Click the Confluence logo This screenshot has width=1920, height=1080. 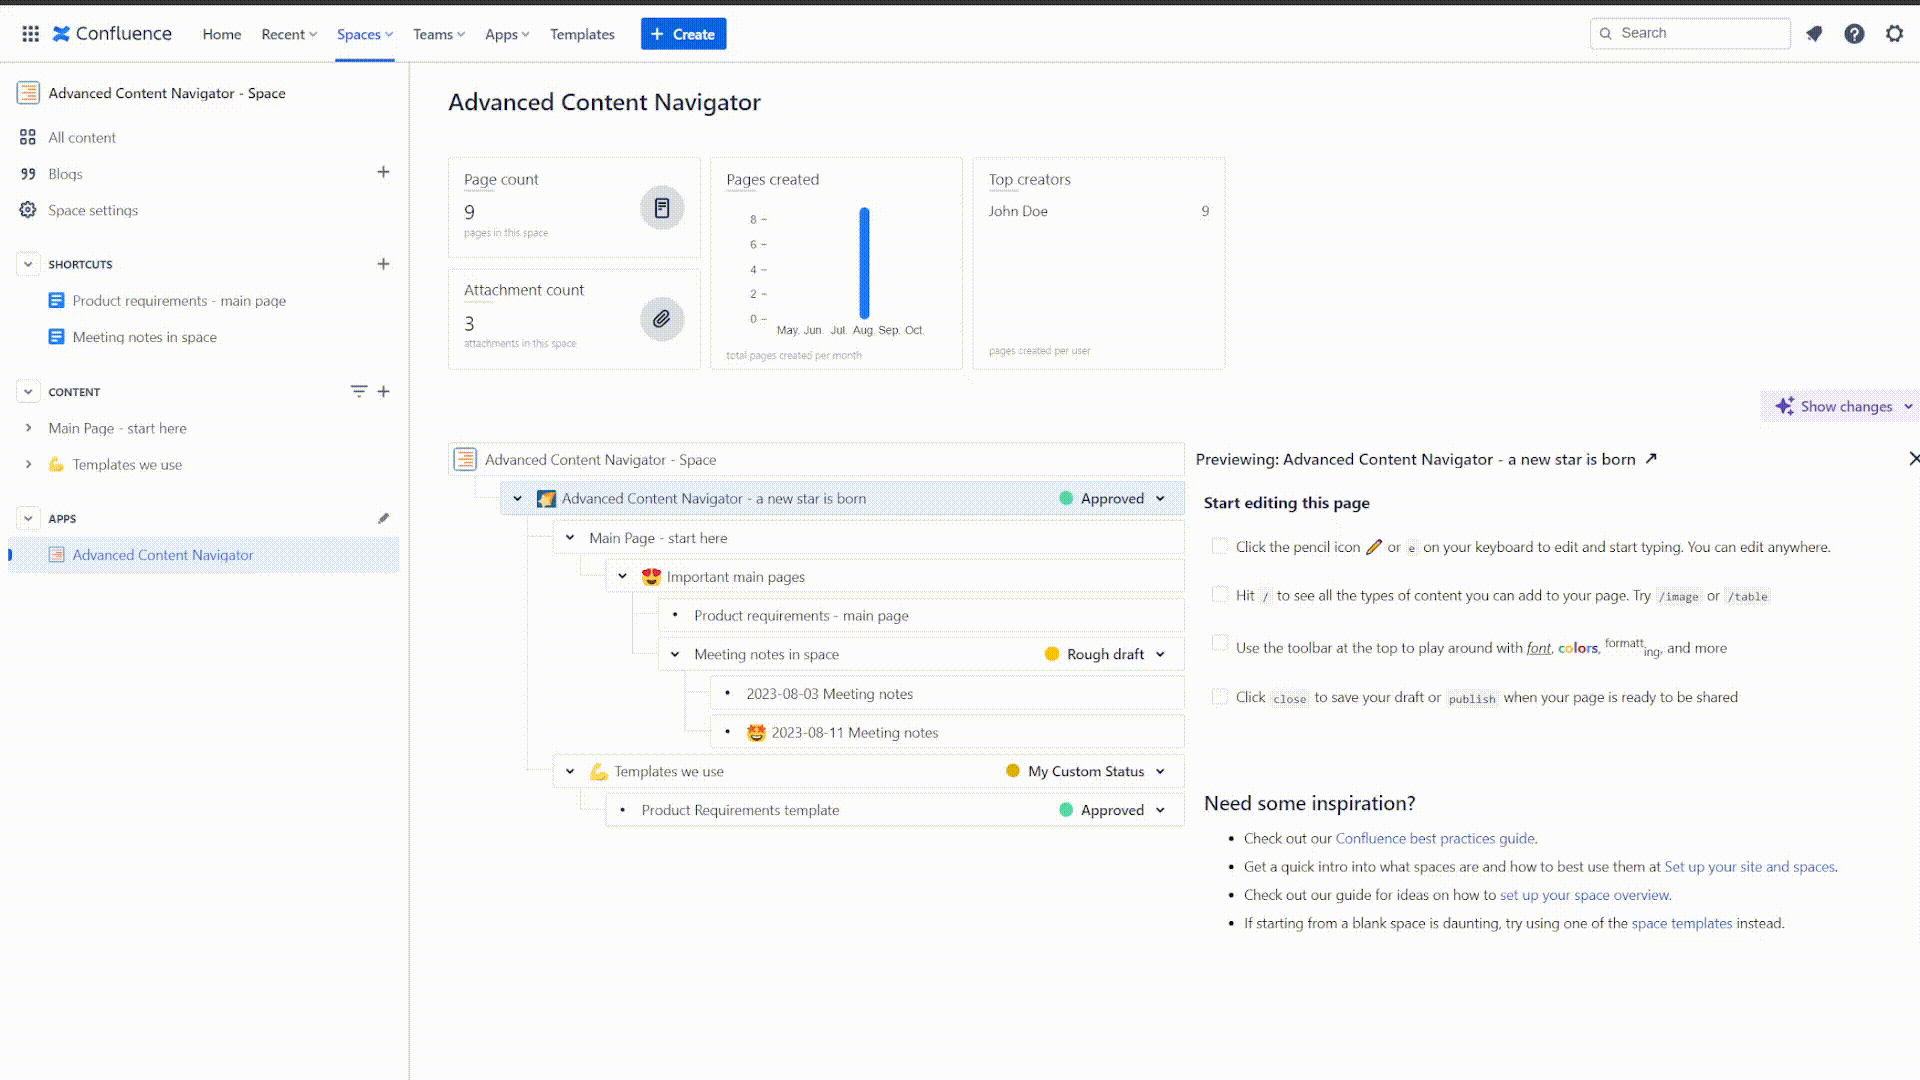[112, 34]
